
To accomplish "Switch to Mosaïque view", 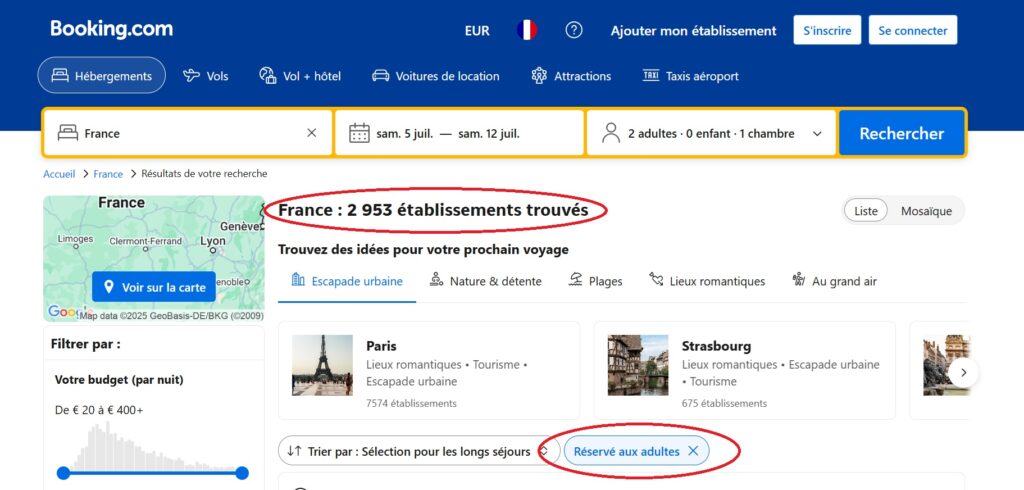I will 926,211.
